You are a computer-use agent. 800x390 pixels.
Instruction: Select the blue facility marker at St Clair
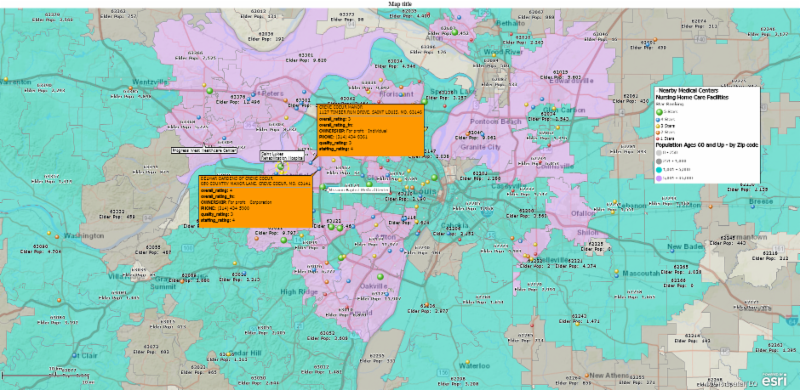tap(75, 355)
